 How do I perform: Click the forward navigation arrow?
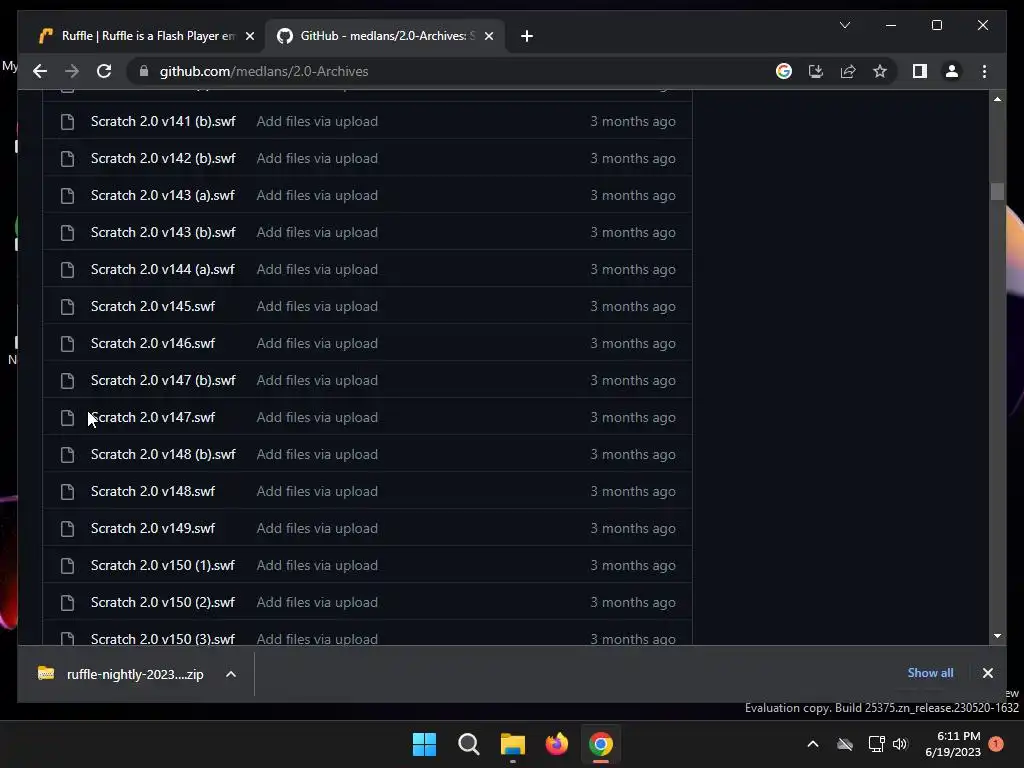72,71
